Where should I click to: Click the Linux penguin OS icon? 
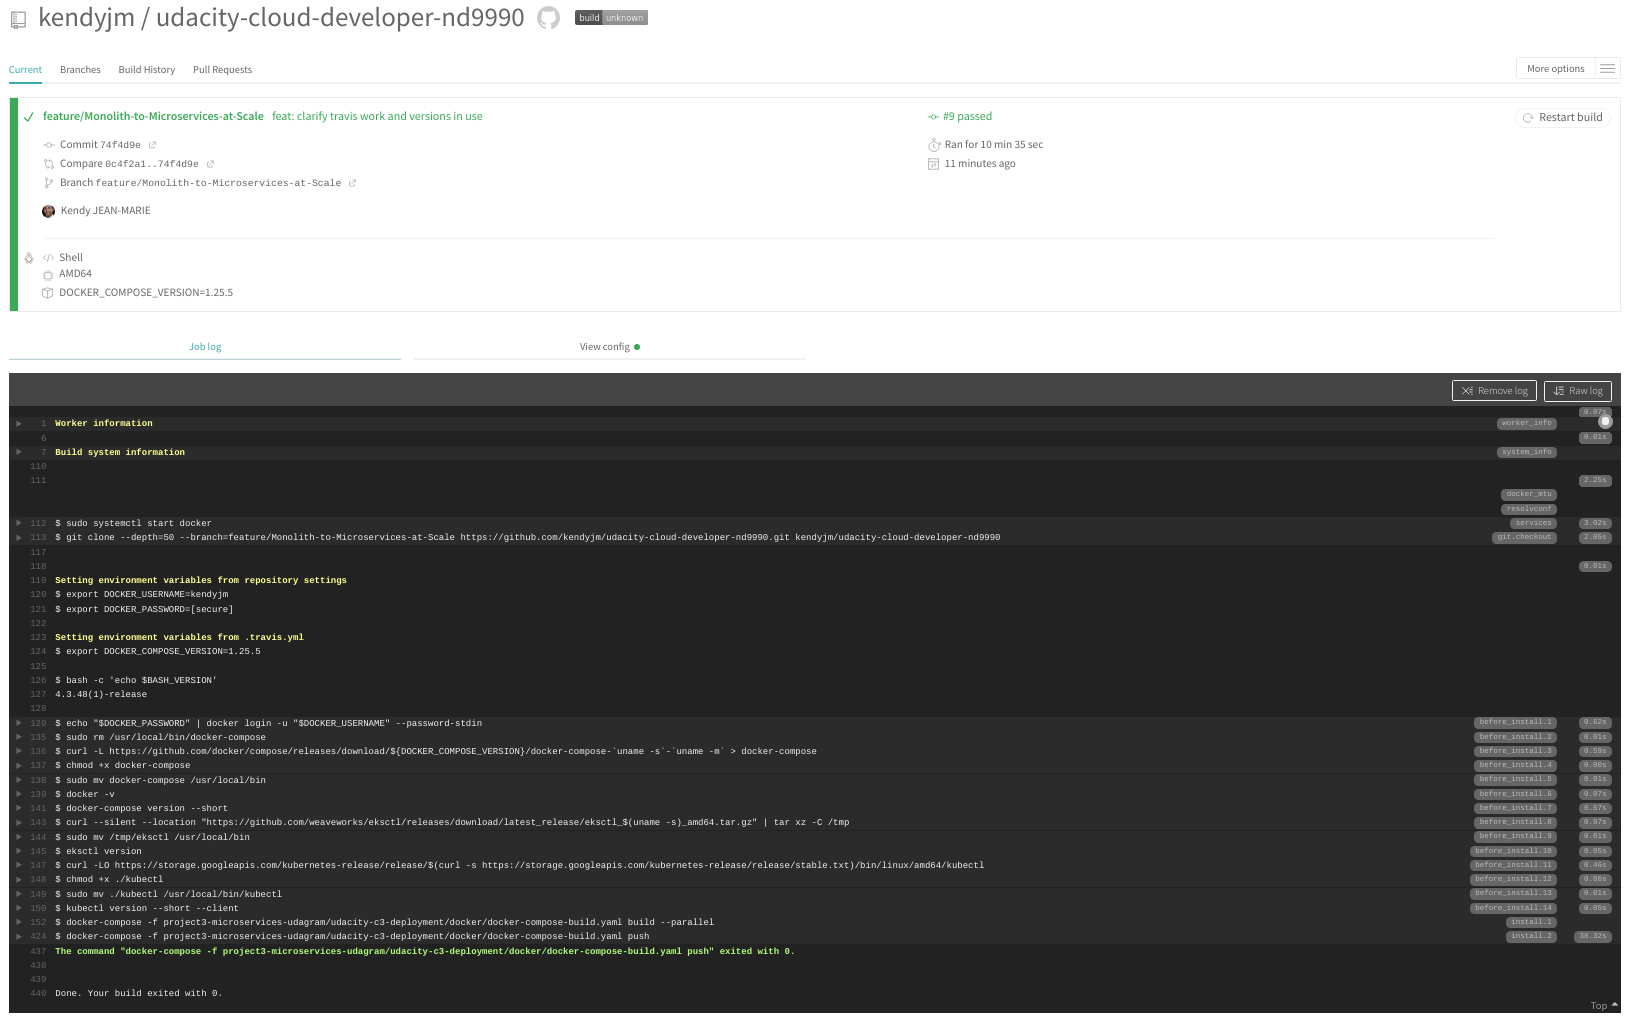coord(29,258)
